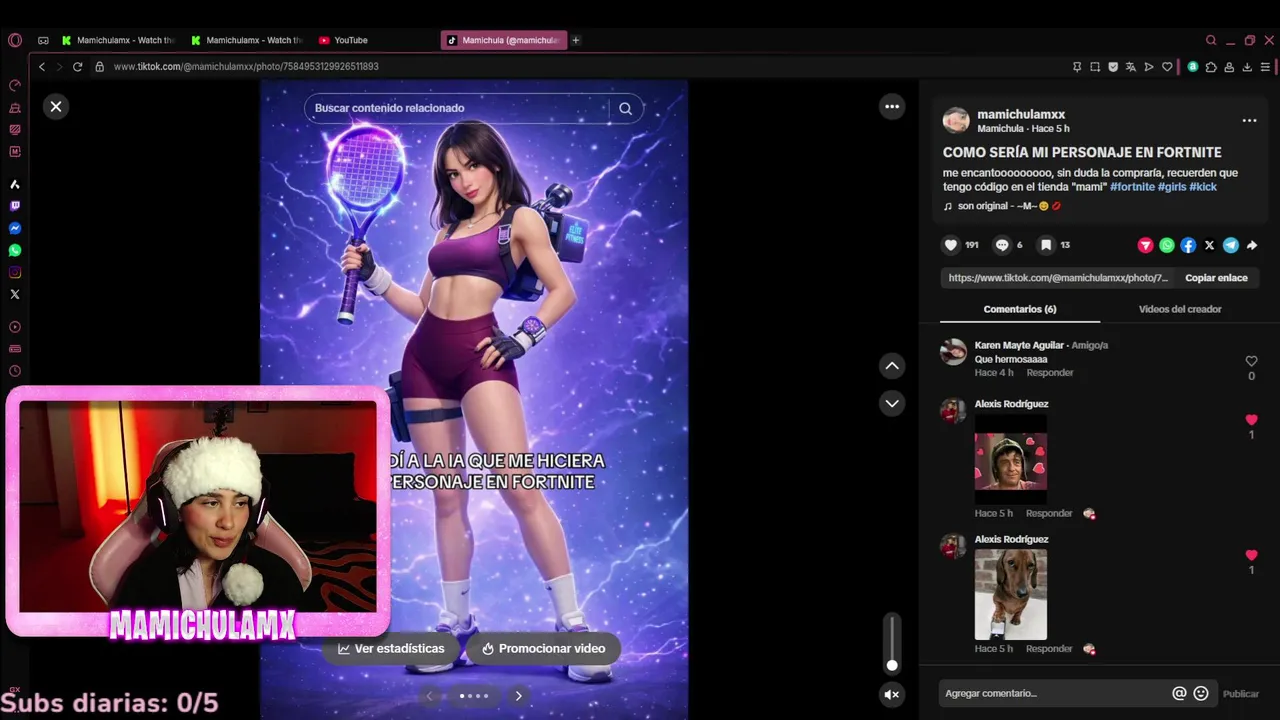Open the GX Control speedometer icon
1280x720 pixels.
(x=15, y=85)
